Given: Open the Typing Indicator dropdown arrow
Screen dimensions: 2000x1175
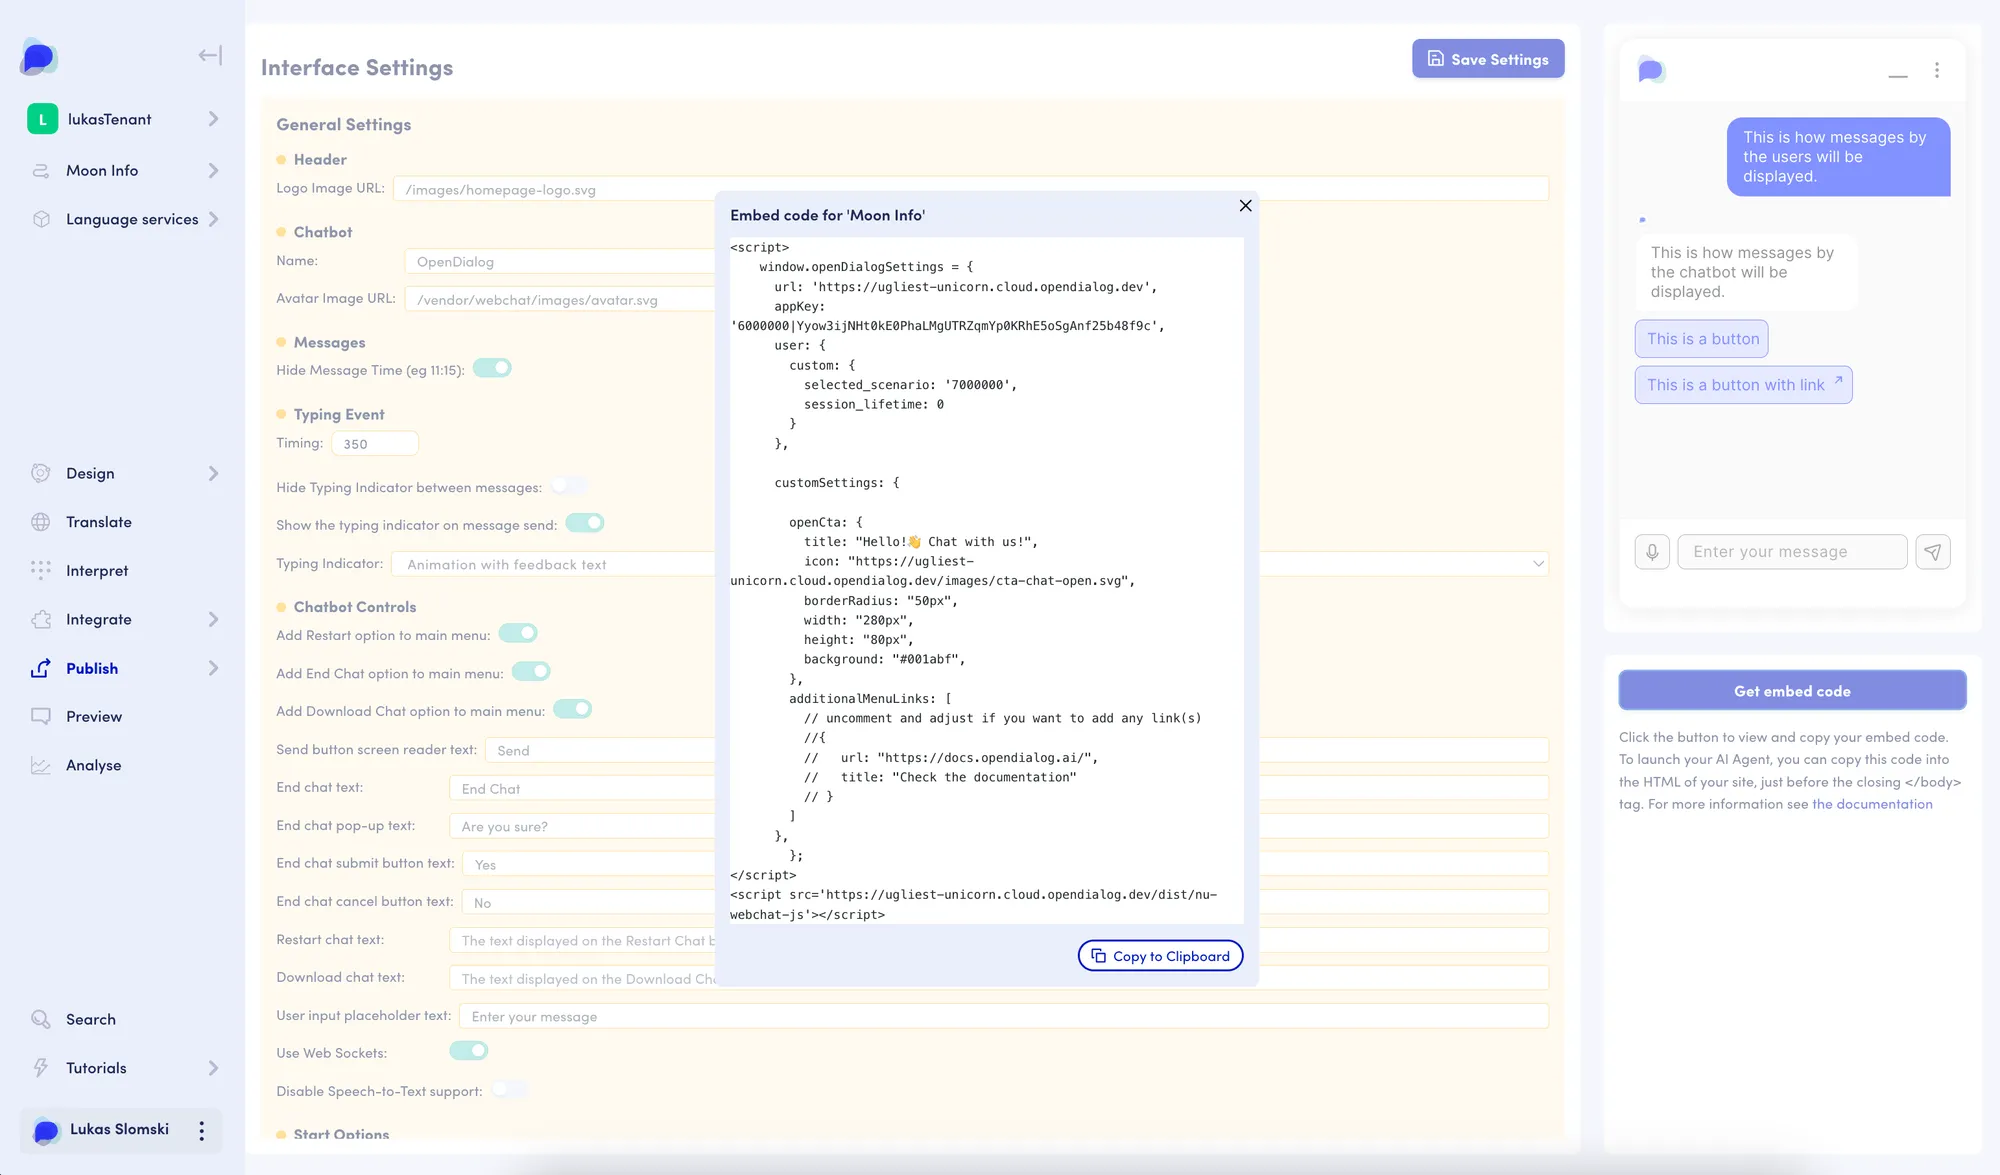Looking at the screenshot, I should coord(1538,564).
